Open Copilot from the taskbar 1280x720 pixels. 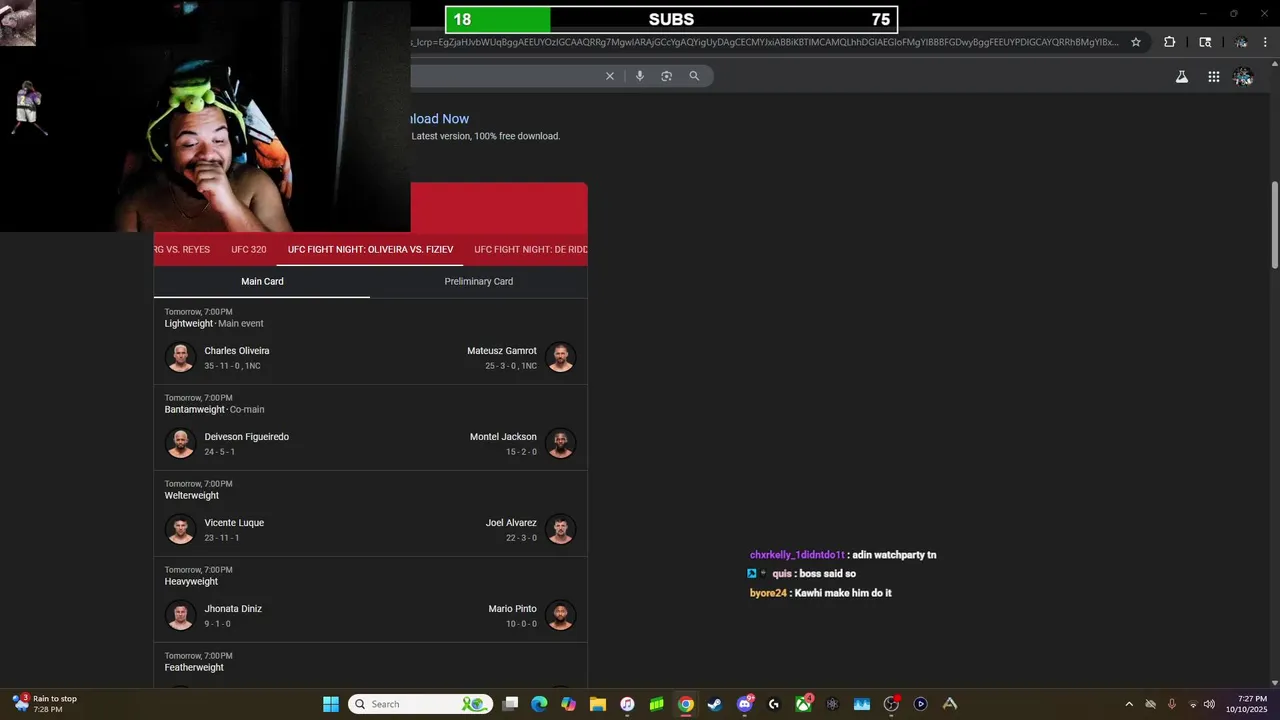click(569, 704)
